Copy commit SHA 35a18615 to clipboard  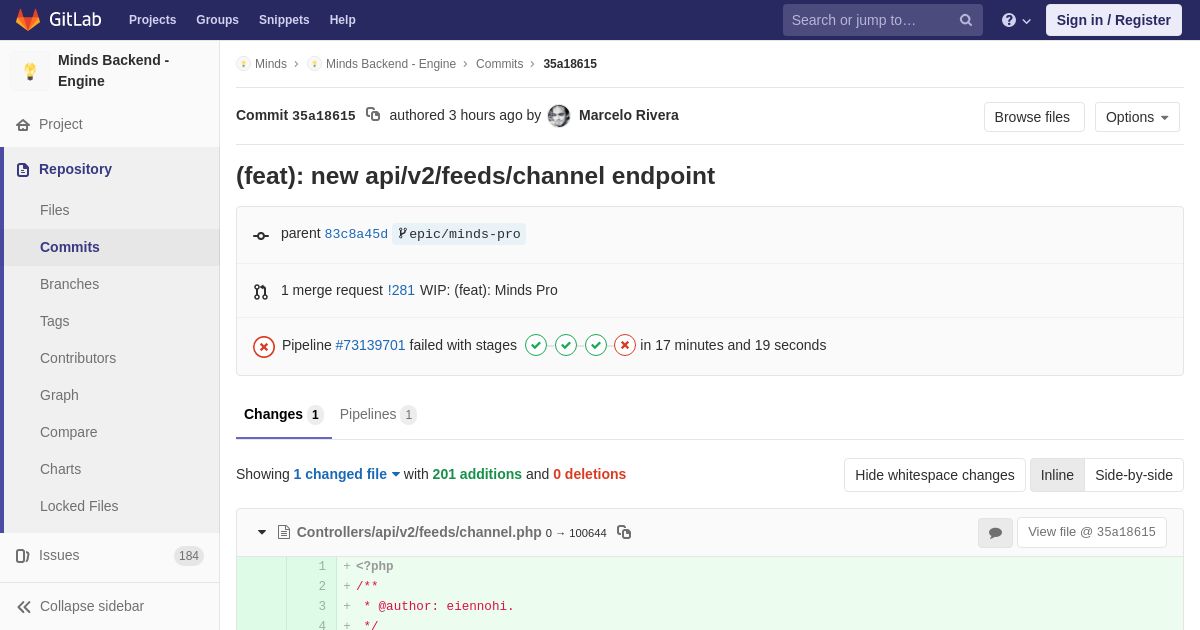(373, 115)
